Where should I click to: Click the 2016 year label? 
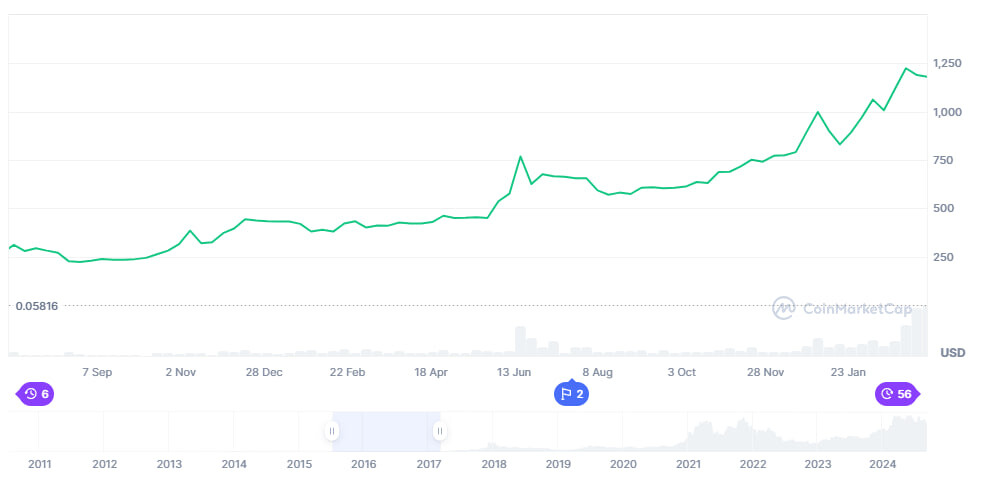(364, 464)
